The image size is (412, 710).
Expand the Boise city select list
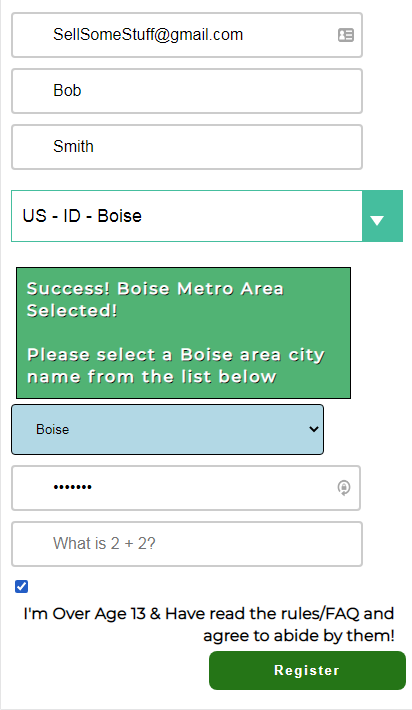click(168, 429)
